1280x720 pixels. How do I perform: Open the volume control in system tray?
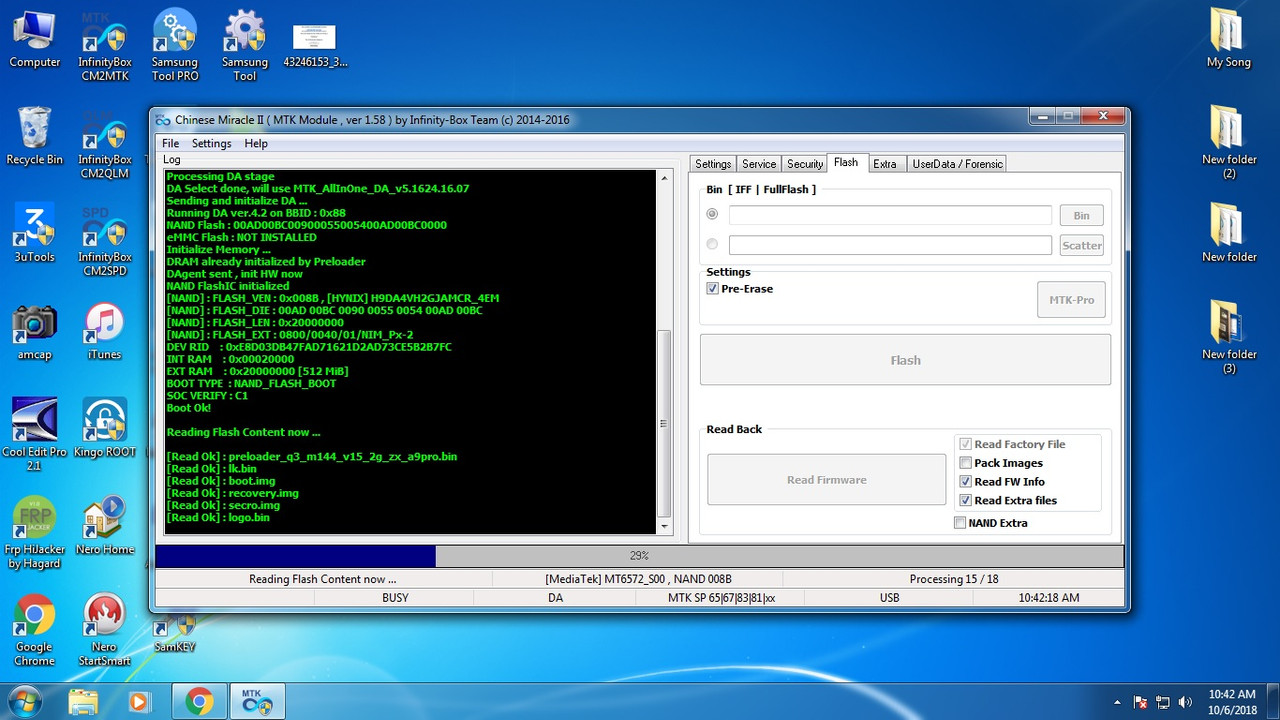click(x=1186, y=702)
